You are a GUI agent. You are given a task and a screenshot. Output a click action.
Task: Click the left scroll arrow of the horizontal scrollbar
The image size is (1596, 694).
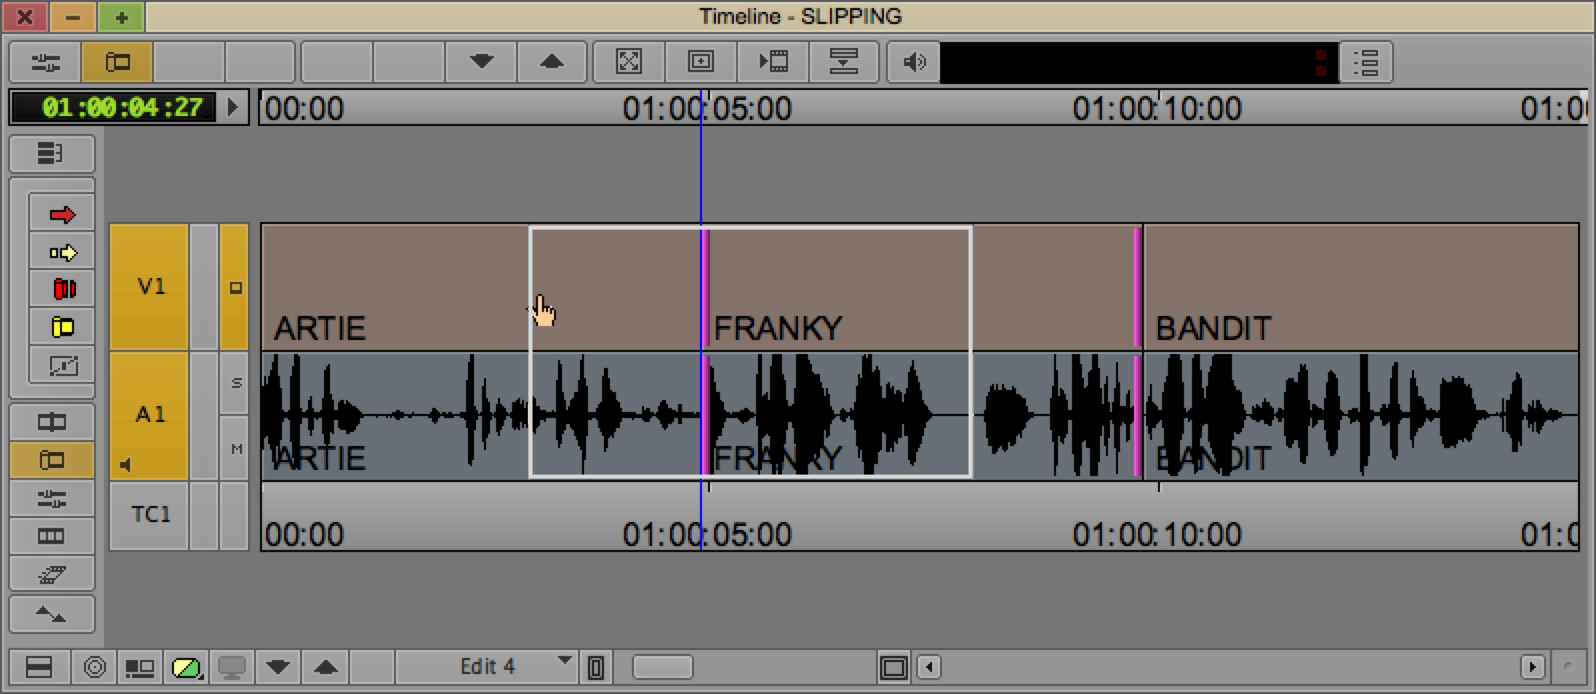point(930,667)
